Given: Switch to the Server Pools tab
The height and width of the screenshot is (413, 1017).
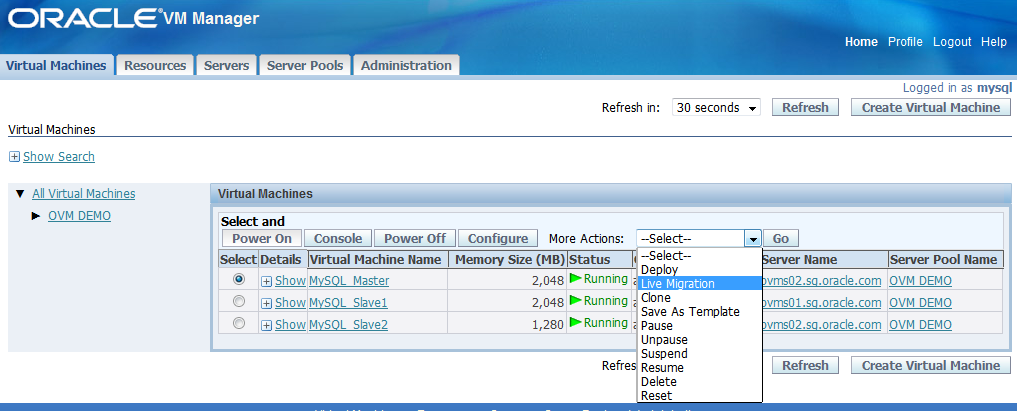Looking at the screenshot, I should coord(305,65).
